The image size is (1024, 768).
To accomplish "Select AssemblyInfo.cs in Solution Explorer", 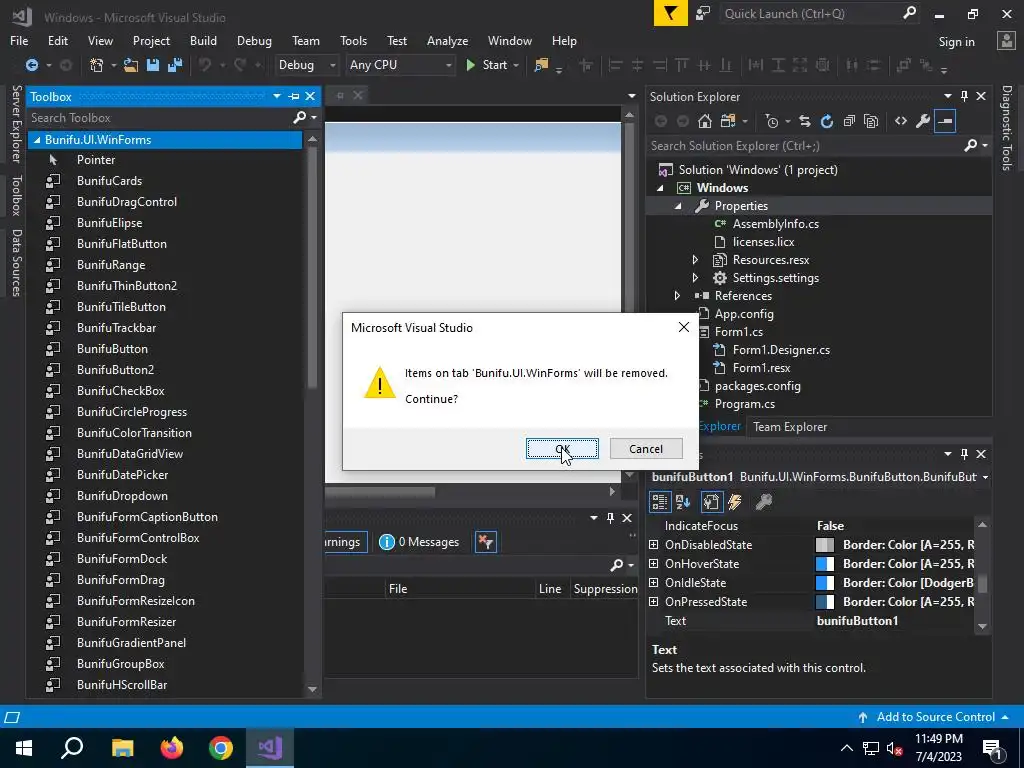I will pyautogui.click(x=775, y=223).
